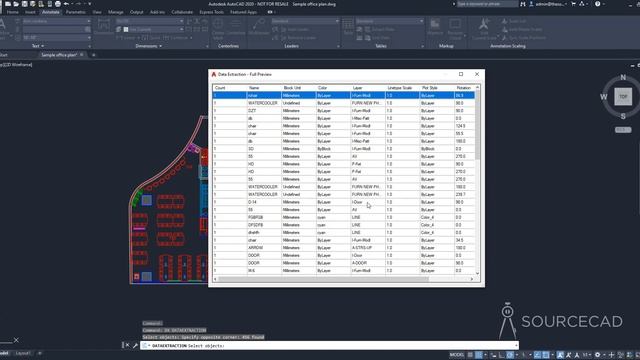Click the Revision Cloud tool icon
640x360 pixels.
click(x=455, y=24)
